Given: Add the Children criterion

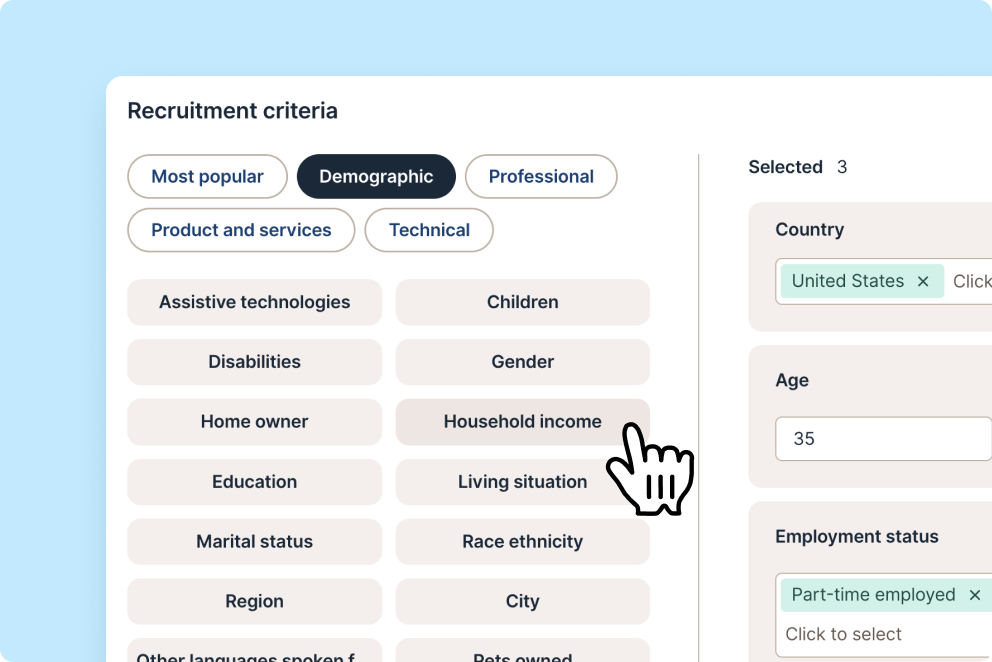Looking at the screenshot, I should (523, 302).
